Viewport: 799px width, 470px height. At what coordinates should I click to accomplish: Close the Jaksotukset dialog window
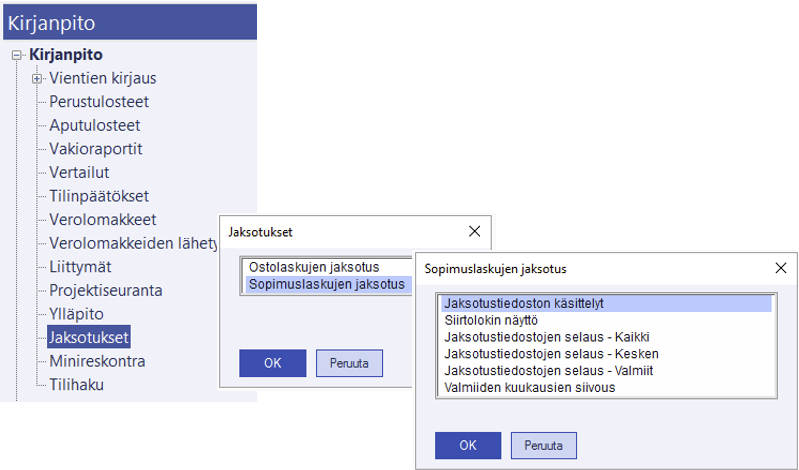click(x=474, y=232)
